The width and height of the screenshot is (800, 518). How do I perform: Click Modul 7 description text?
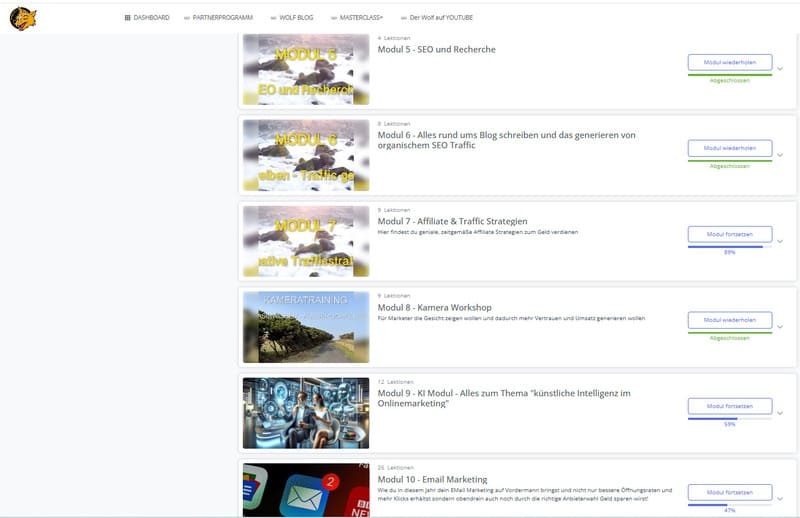[478, 232]
